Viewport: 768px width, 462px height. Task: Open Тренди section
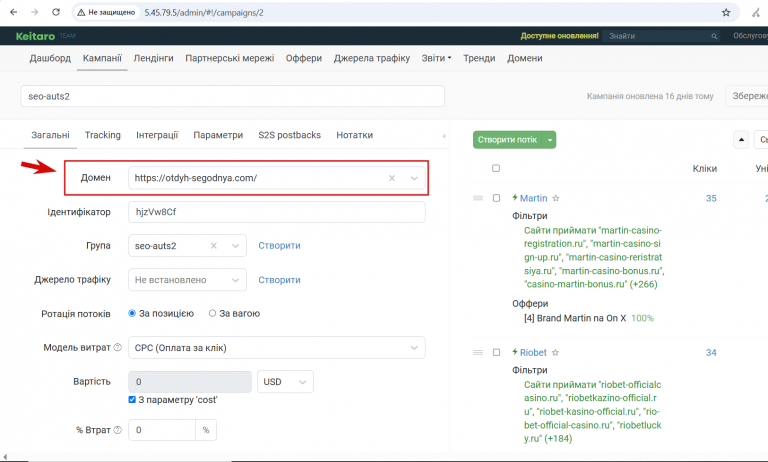[479, 58]
